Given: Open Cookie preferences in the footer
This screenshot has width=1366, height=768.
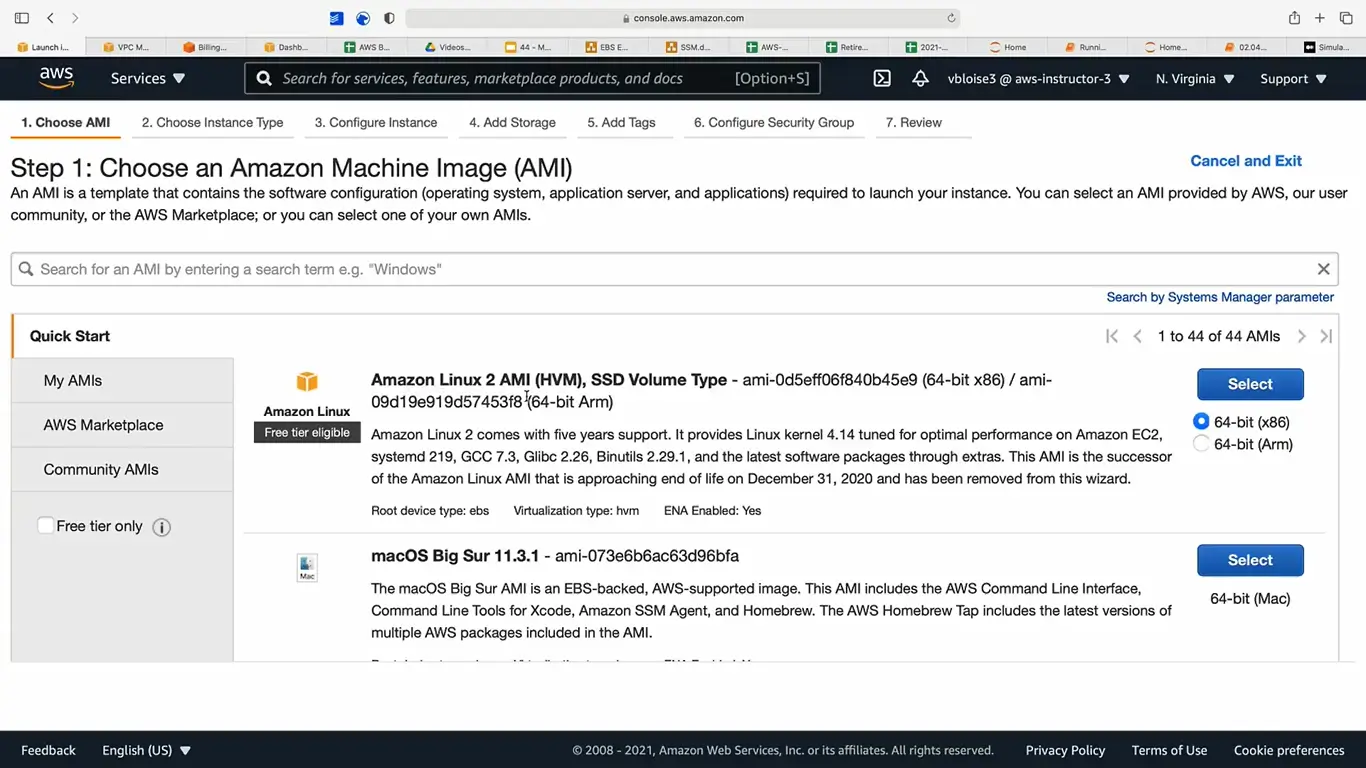Looking at the screenshot, I should [x=1289, y=750].
